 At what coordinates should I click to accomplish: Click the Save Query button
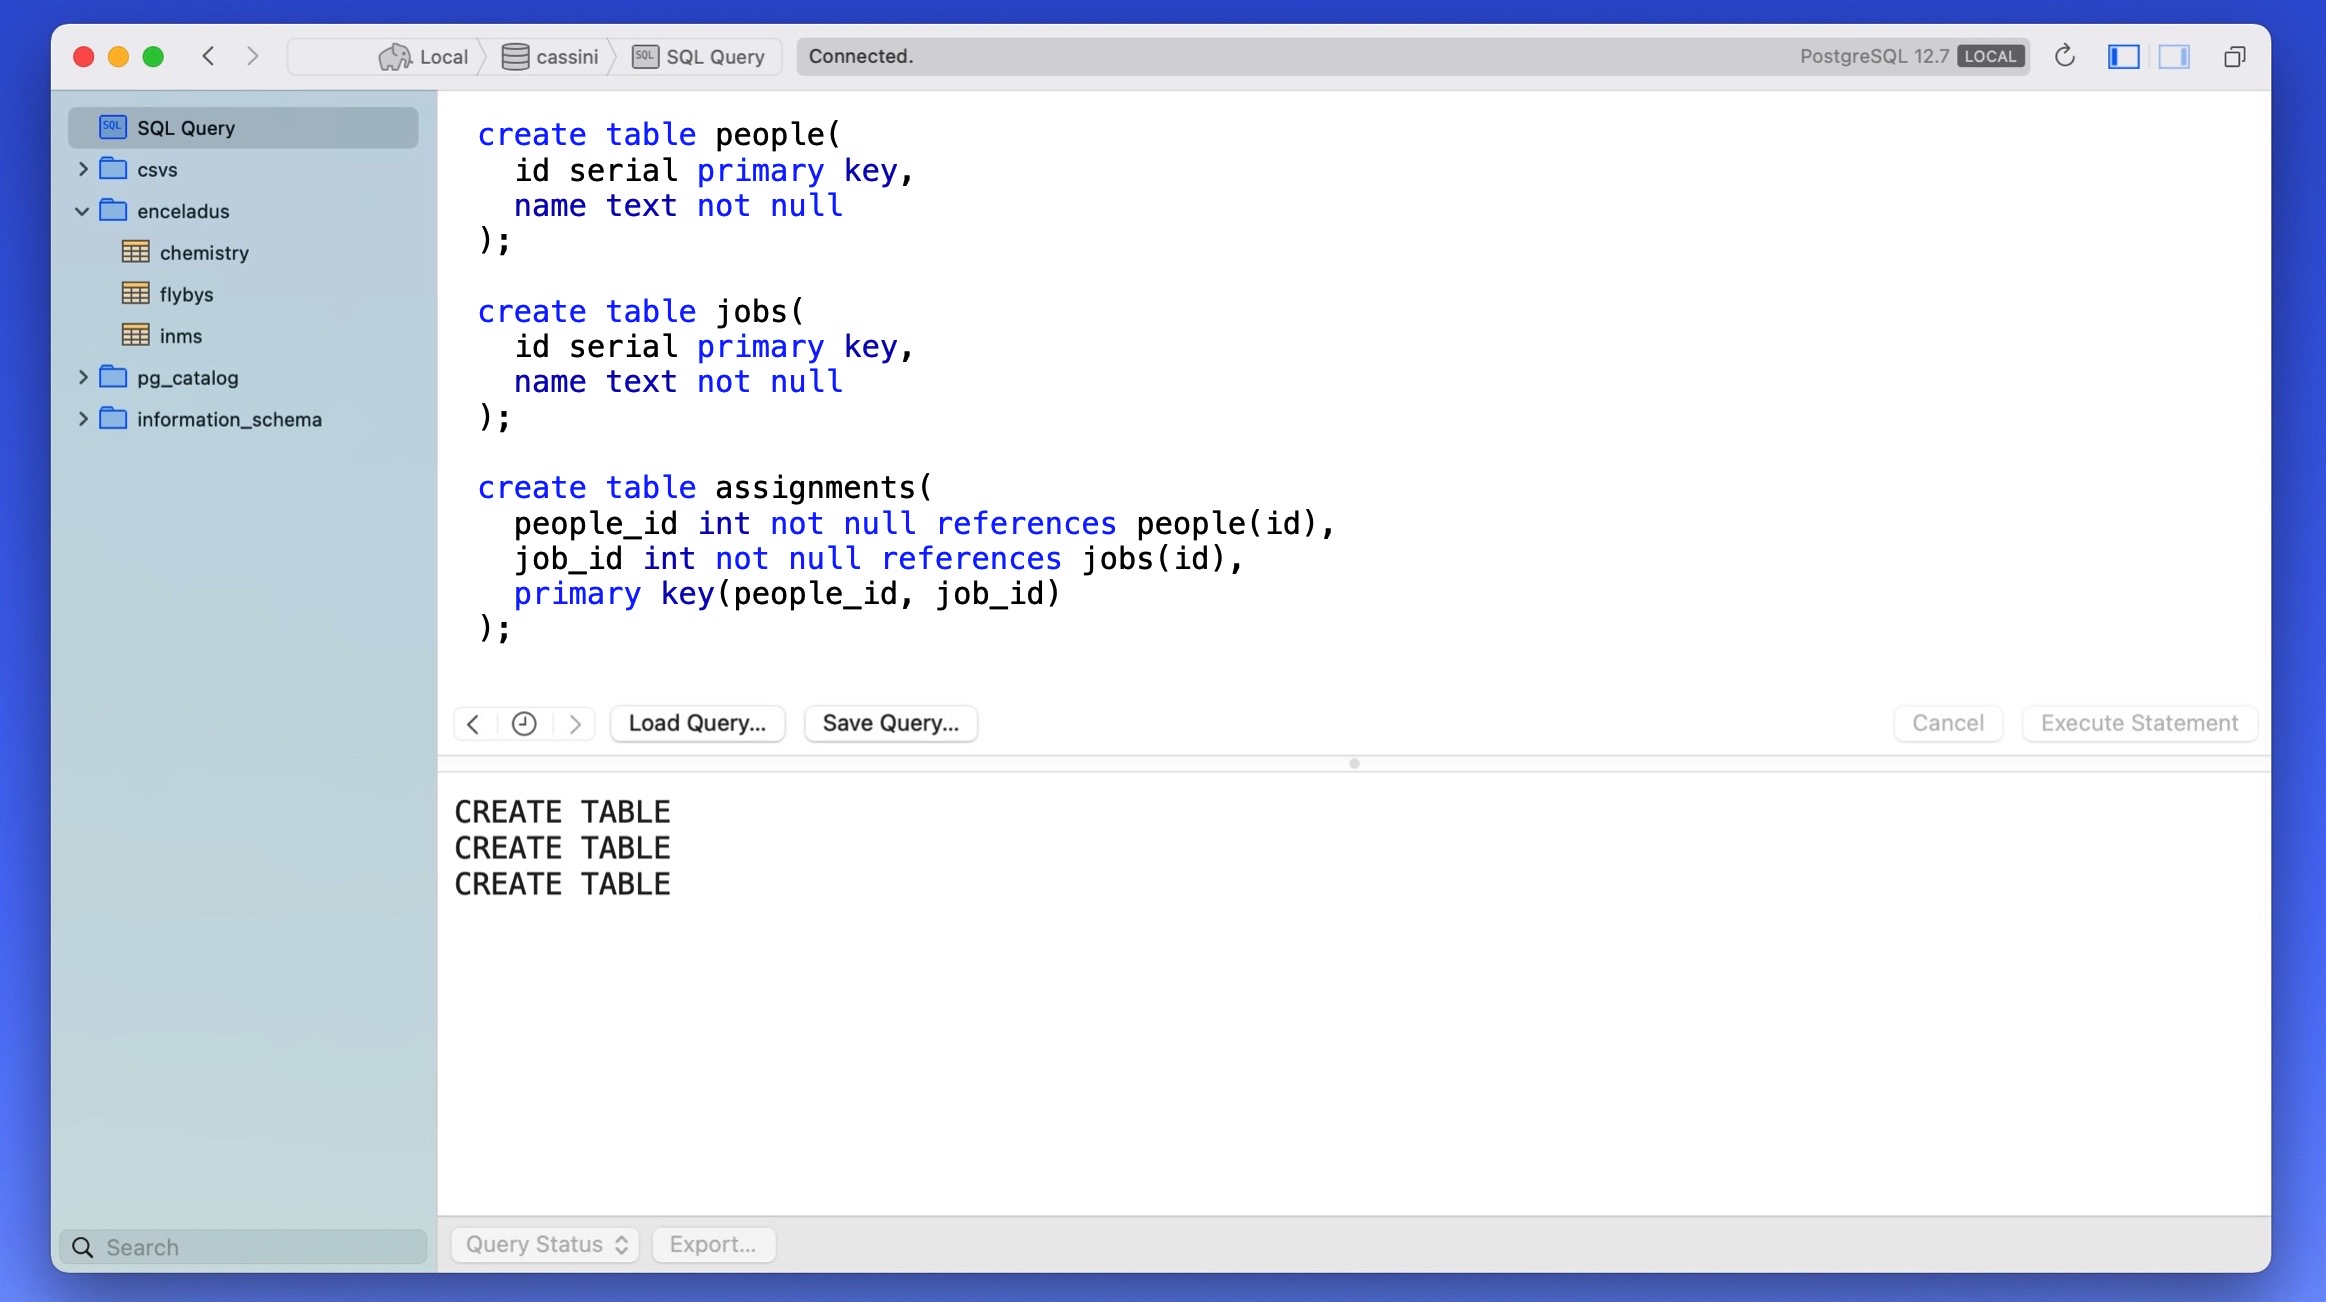click(890, 723)
